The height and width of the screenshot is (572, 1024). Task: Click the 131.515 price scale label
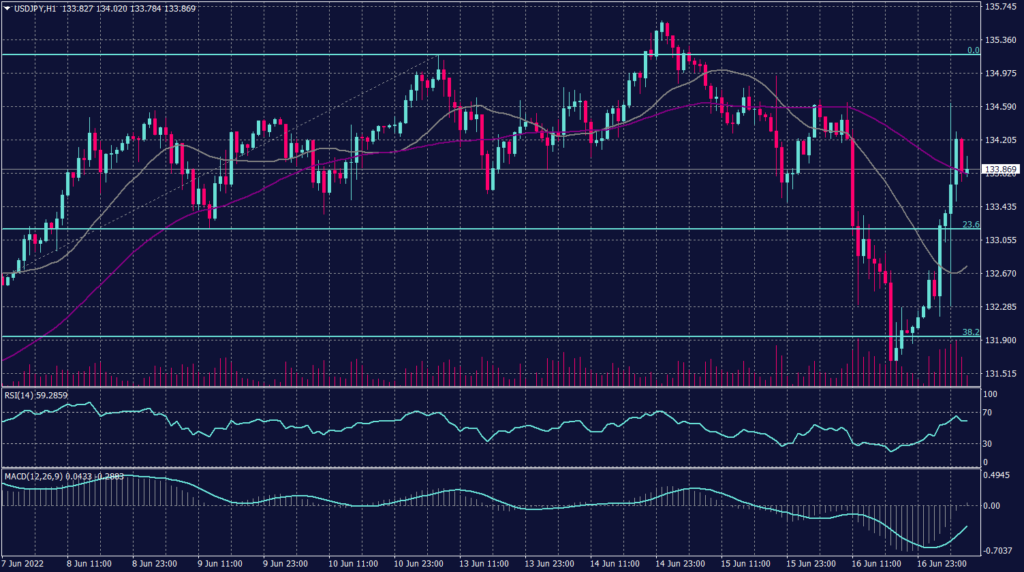(1002, 373)
